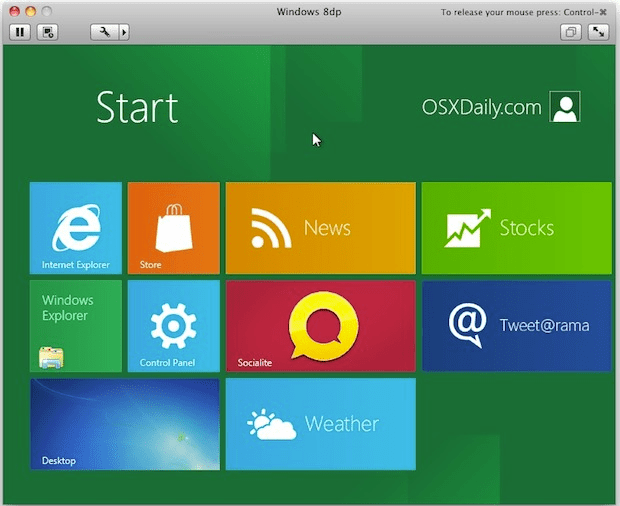Open the Stocks tile
The height and width of the screenshot is (506, 620).
click(x=516, y=228)
